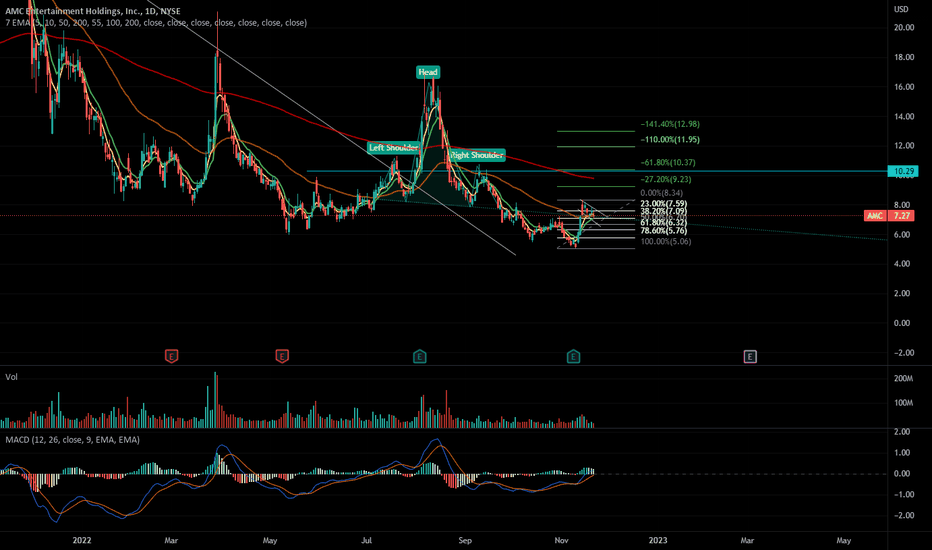Click the 2022 label on the time axis

(82, 540)
